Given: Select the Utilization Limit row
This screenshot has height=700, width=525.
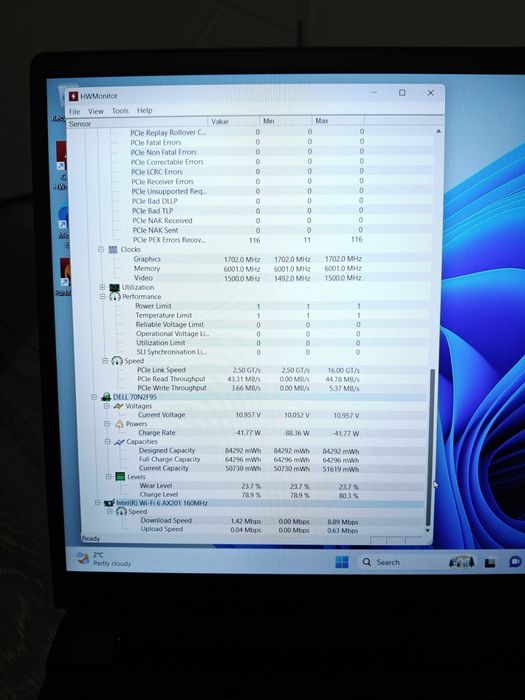Looking at the screenshot, I should (248, 343).
